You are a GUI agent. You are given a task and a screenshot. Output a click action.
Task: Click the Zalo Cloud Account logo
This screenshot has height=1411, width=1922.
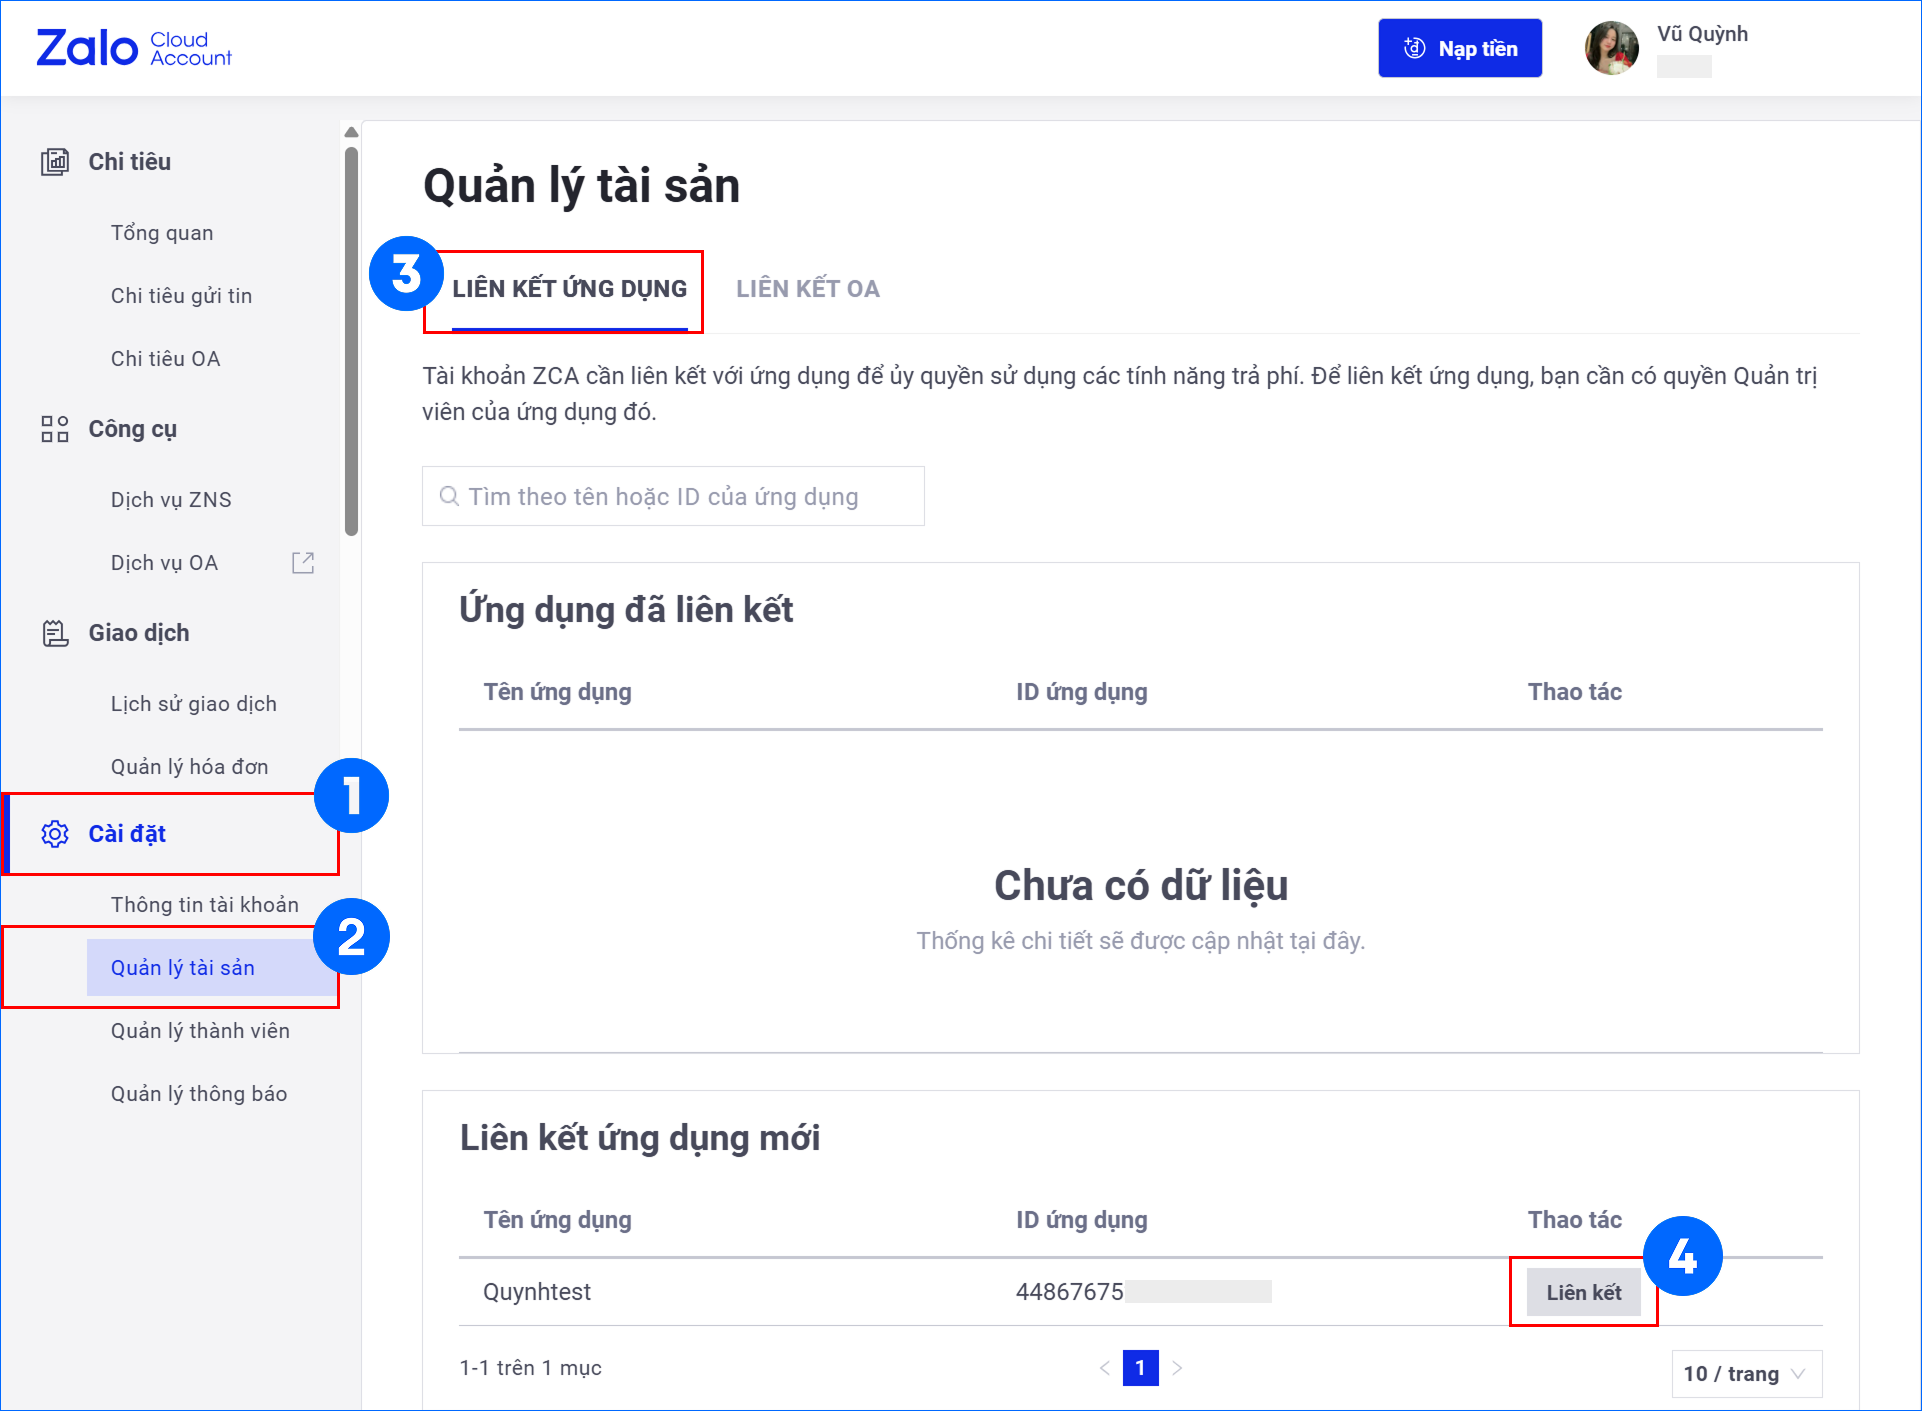click(133, 48)
